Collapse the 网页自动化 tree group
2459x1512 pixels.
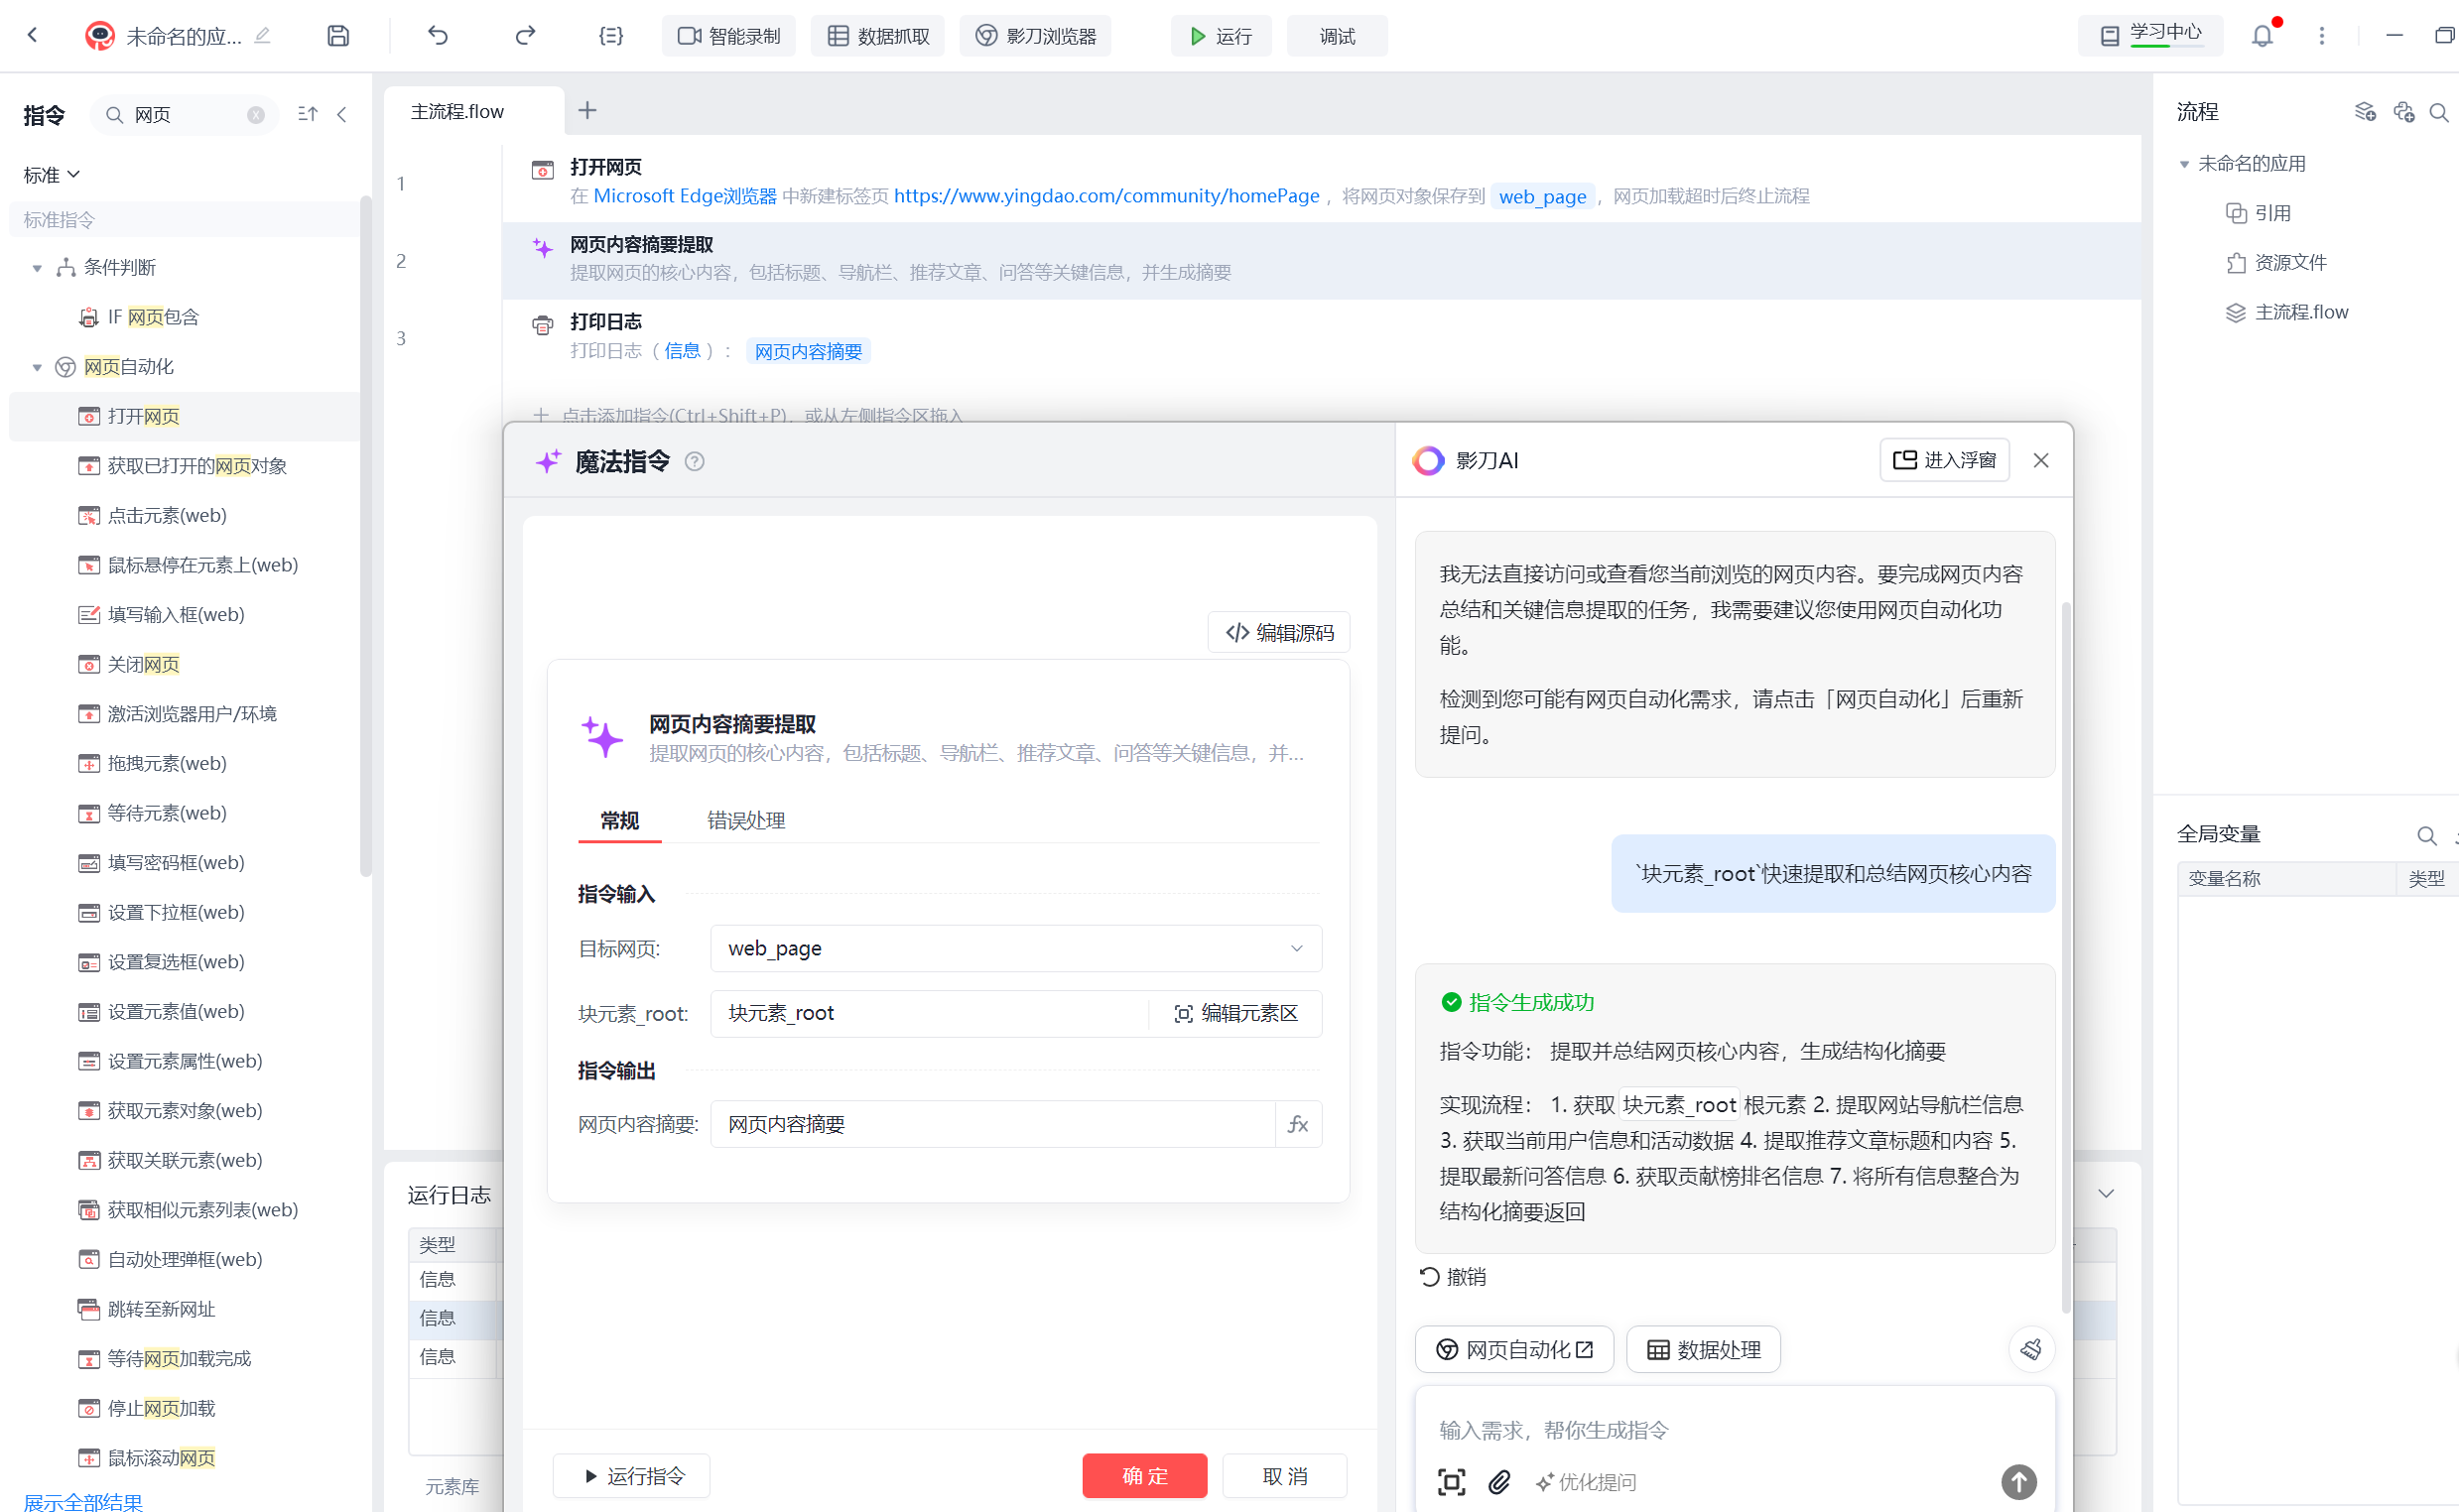pos(37,367)
